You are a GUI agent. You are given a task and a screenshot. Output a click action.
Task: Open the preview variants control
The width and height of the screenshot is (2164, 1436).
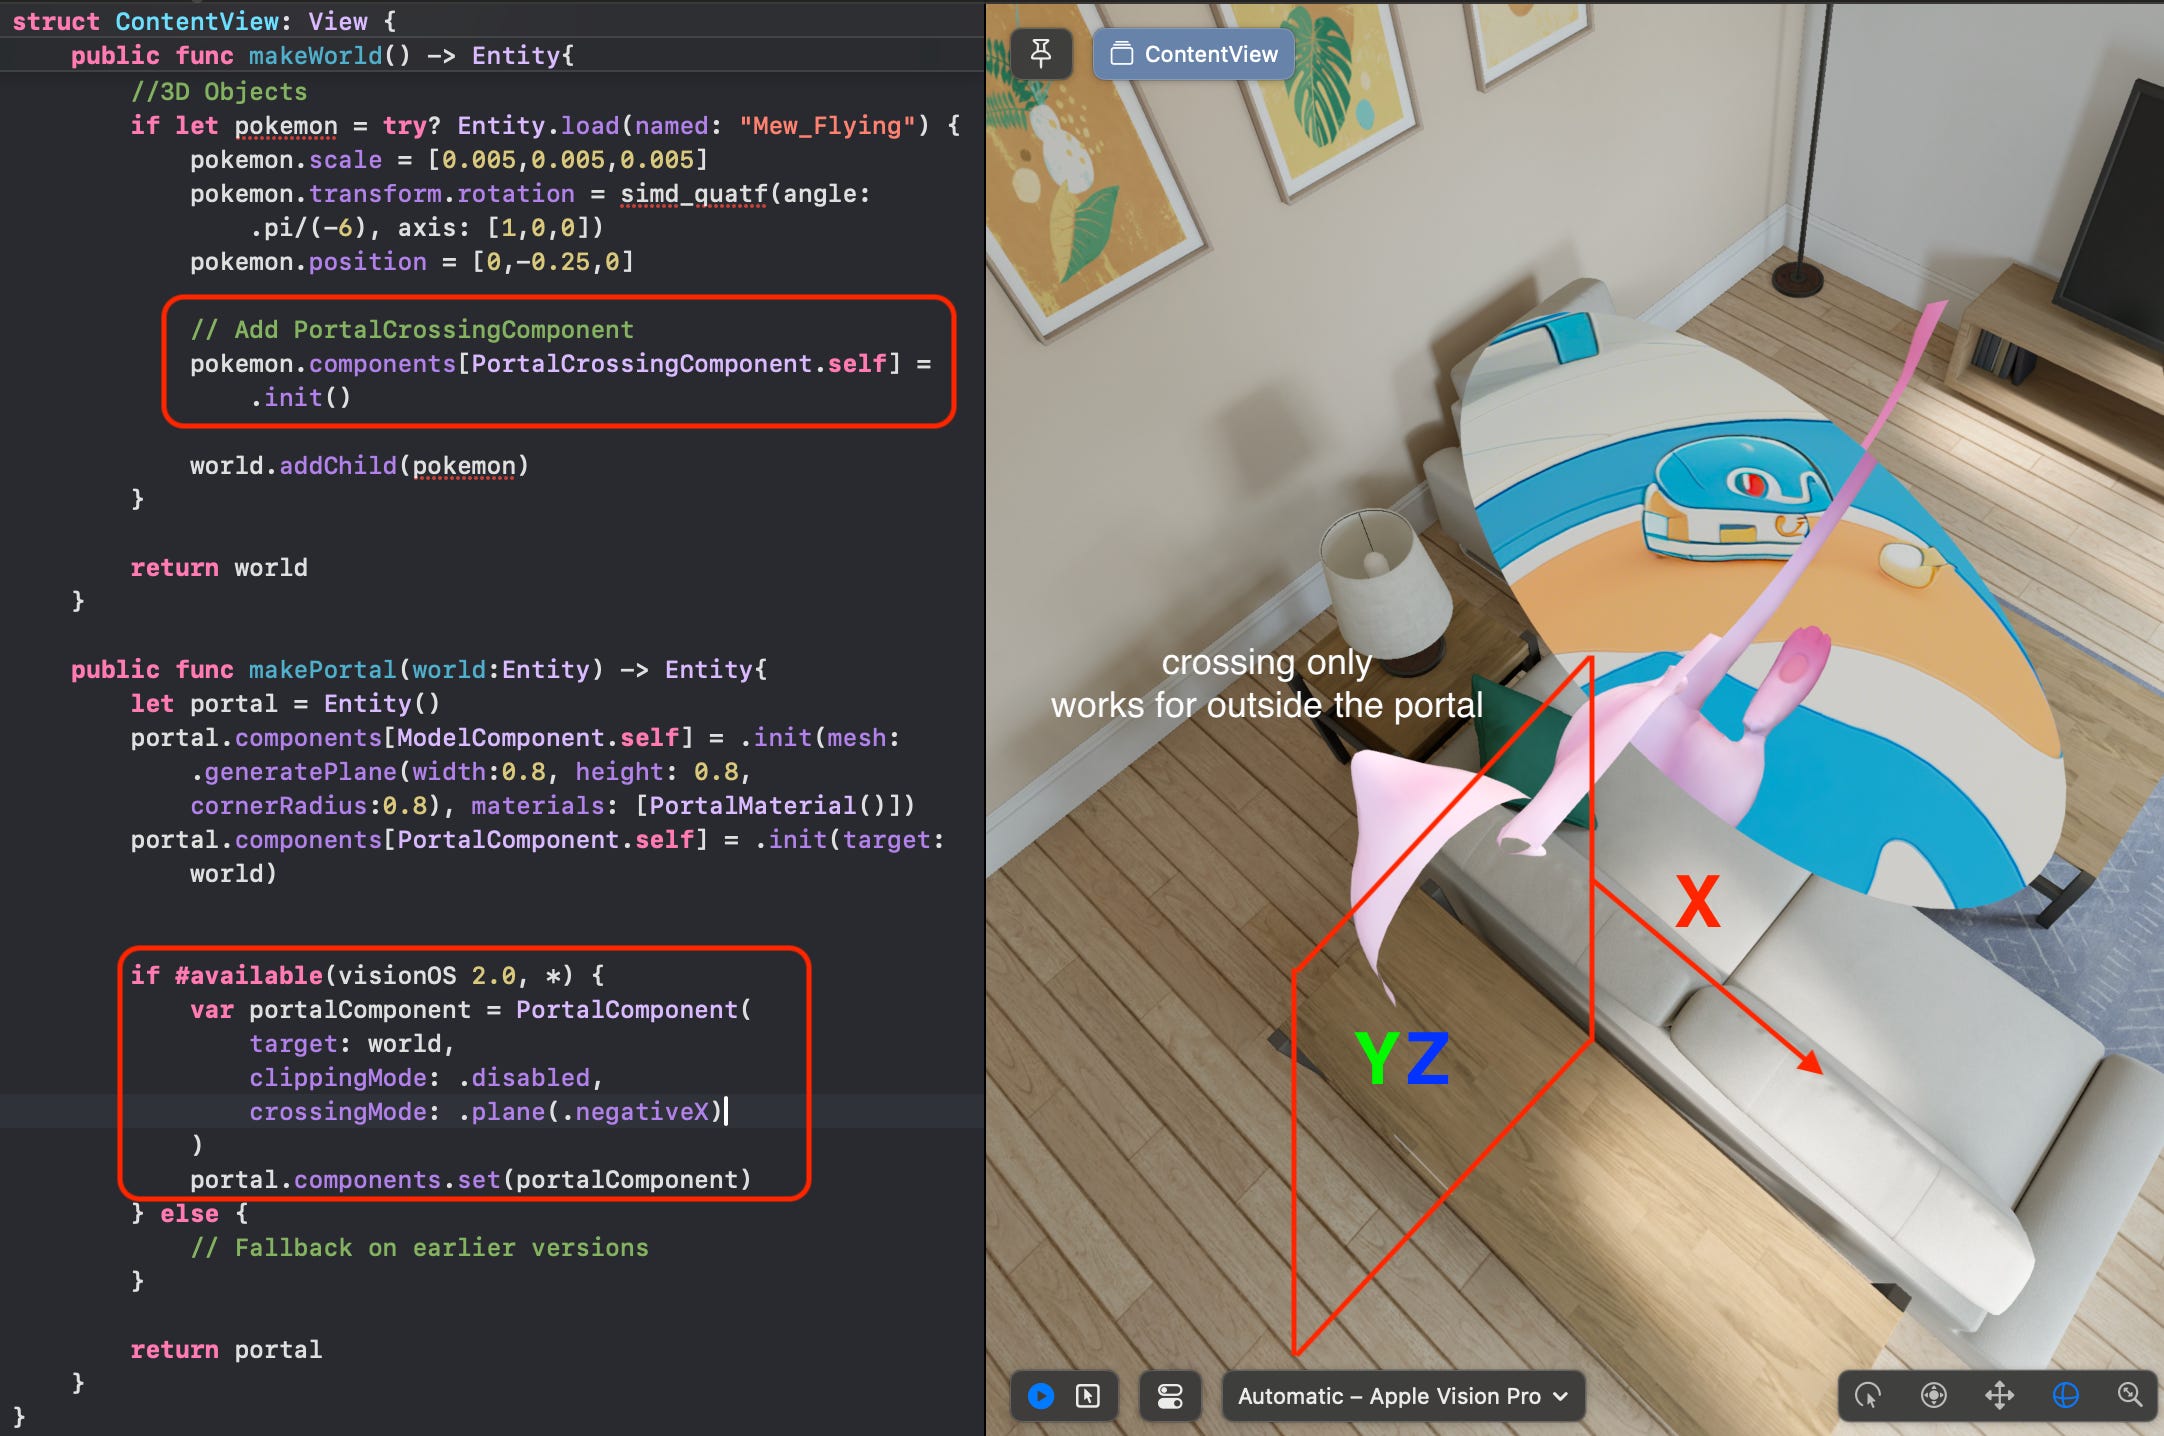pyautogui.click(x=1170, y=1395)
